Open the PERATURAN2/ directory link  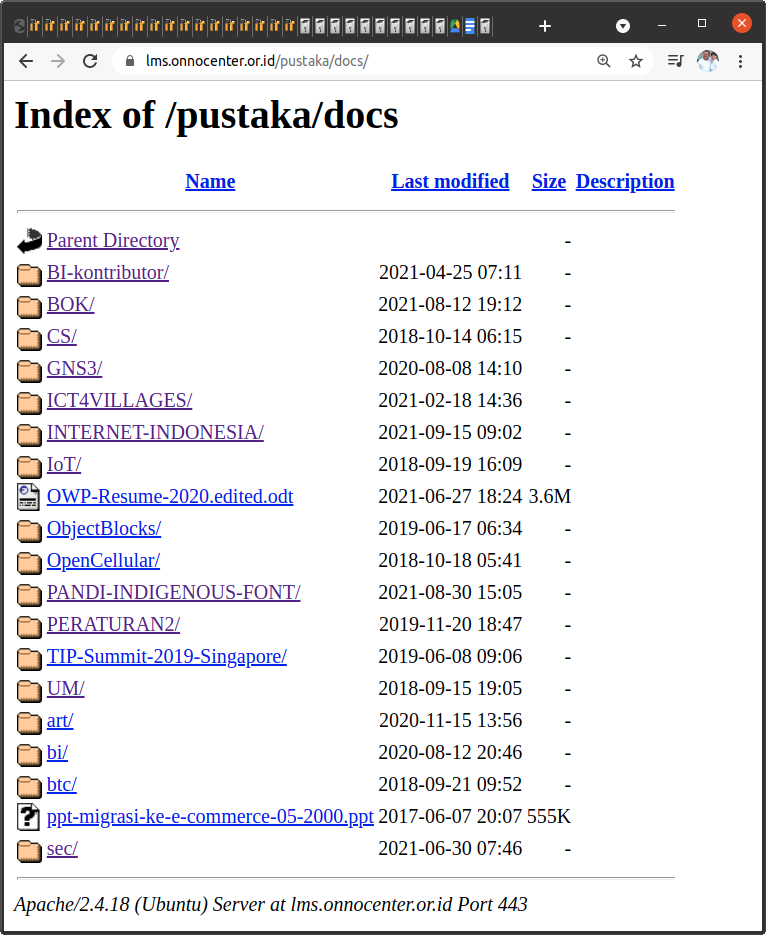[113, 624]
